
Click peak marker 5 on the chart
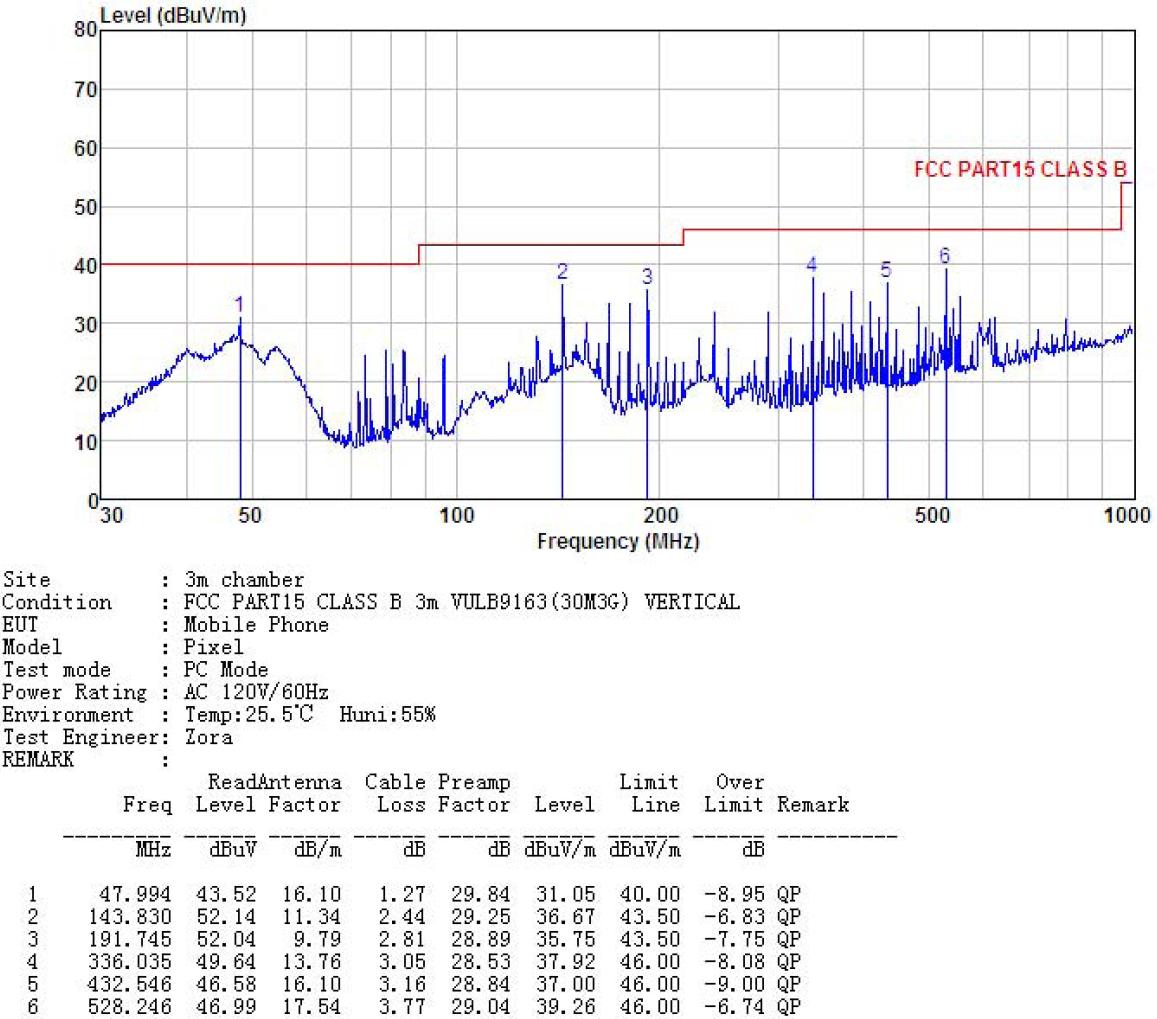coord(886,270)
